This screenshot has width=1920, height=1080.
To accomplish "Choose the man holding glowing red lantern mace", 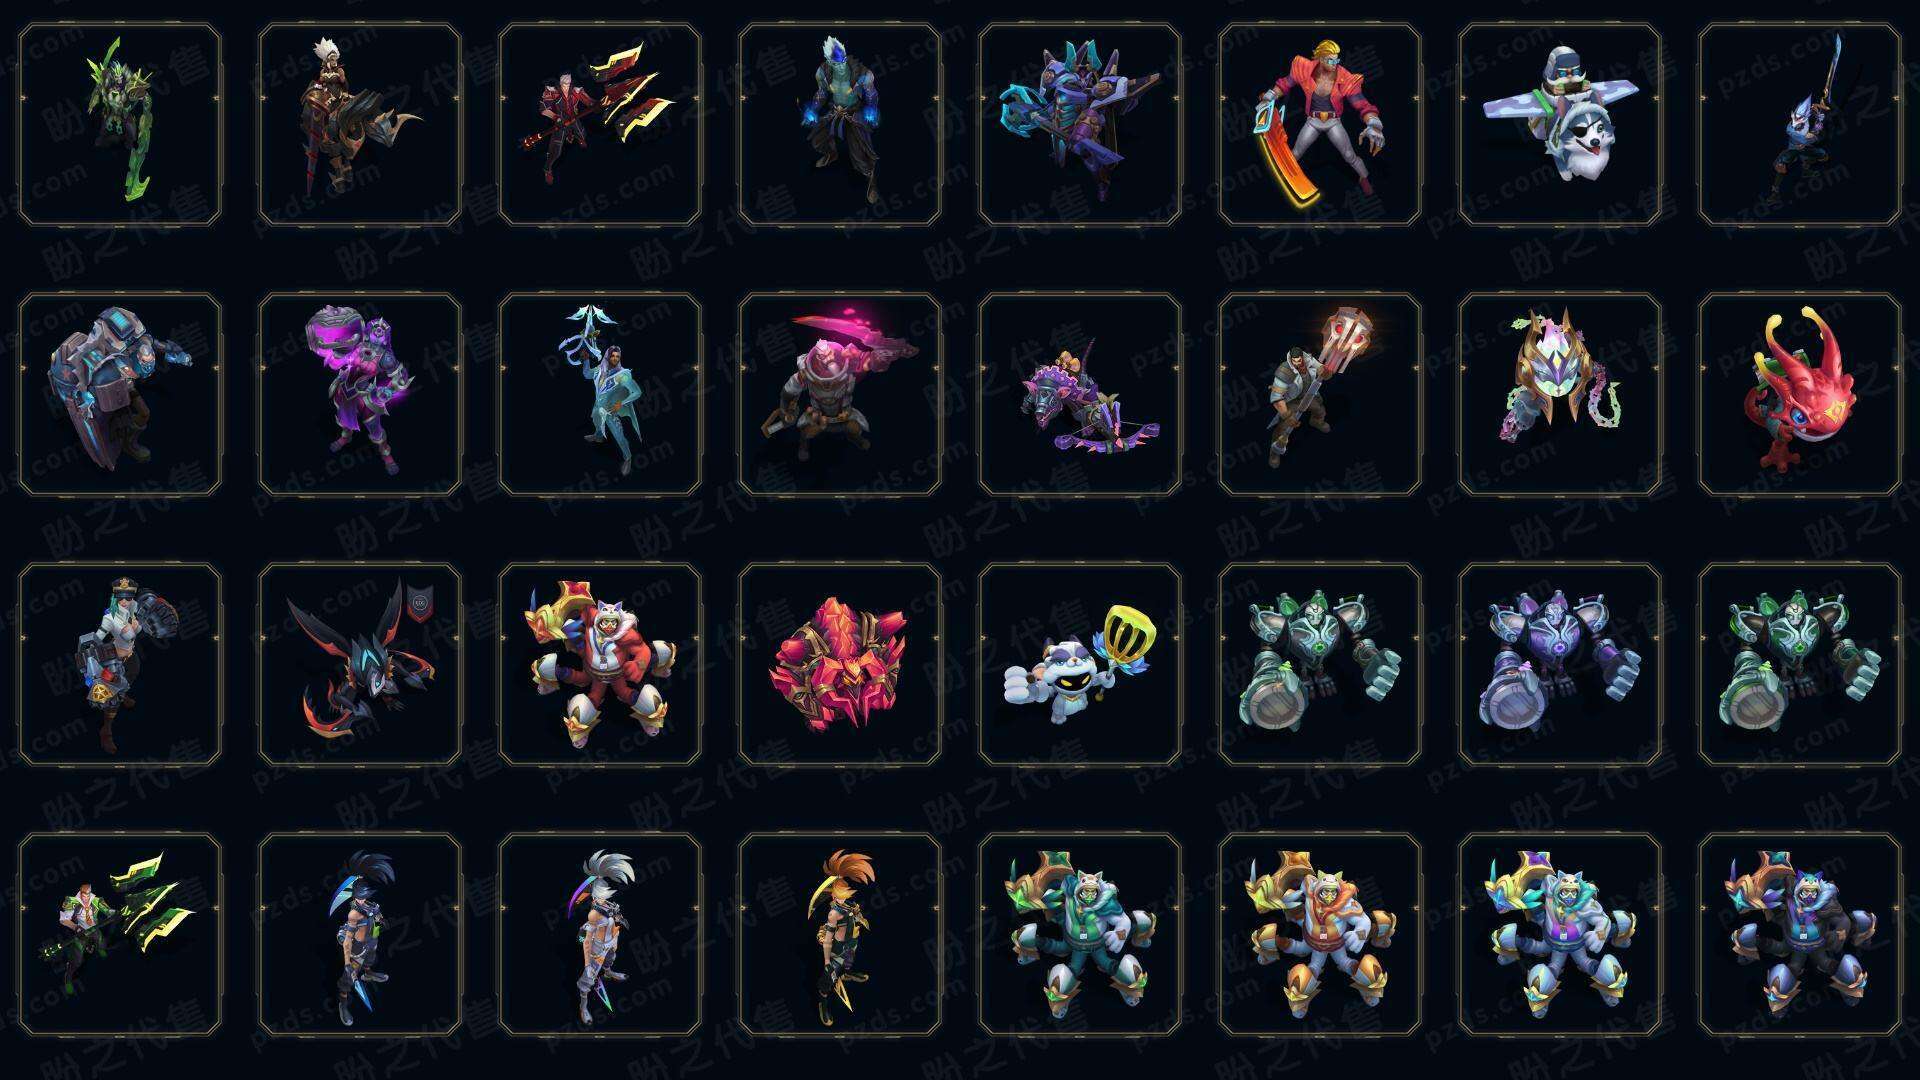I will click(x=1320, y=394).
